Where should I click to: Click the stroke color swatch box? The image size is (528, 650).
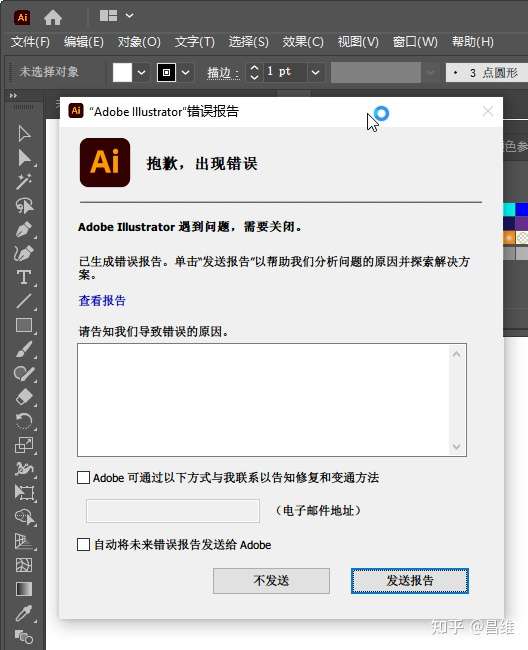(x=166, y=73)
